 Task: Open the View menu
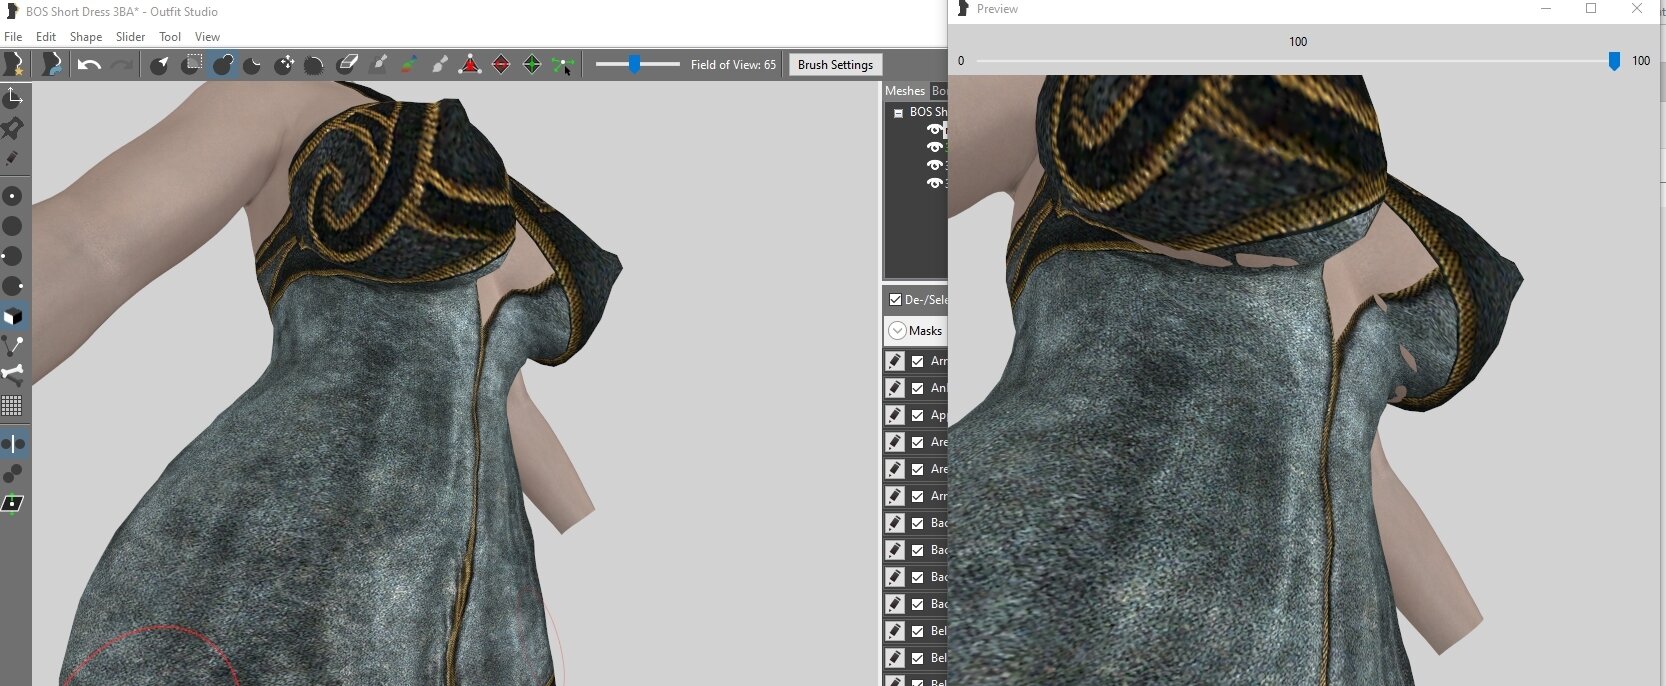coord(207,36)
